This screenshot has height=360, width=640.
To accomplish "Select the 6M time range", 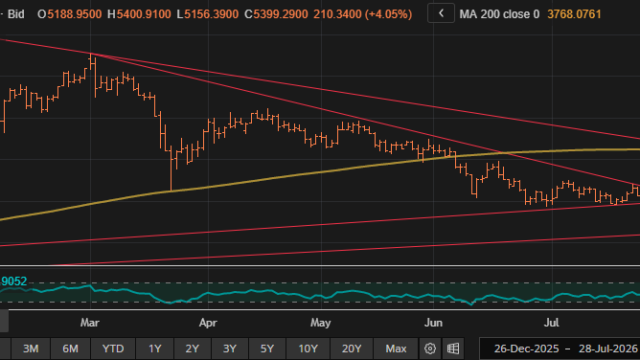I will point(70,349).
